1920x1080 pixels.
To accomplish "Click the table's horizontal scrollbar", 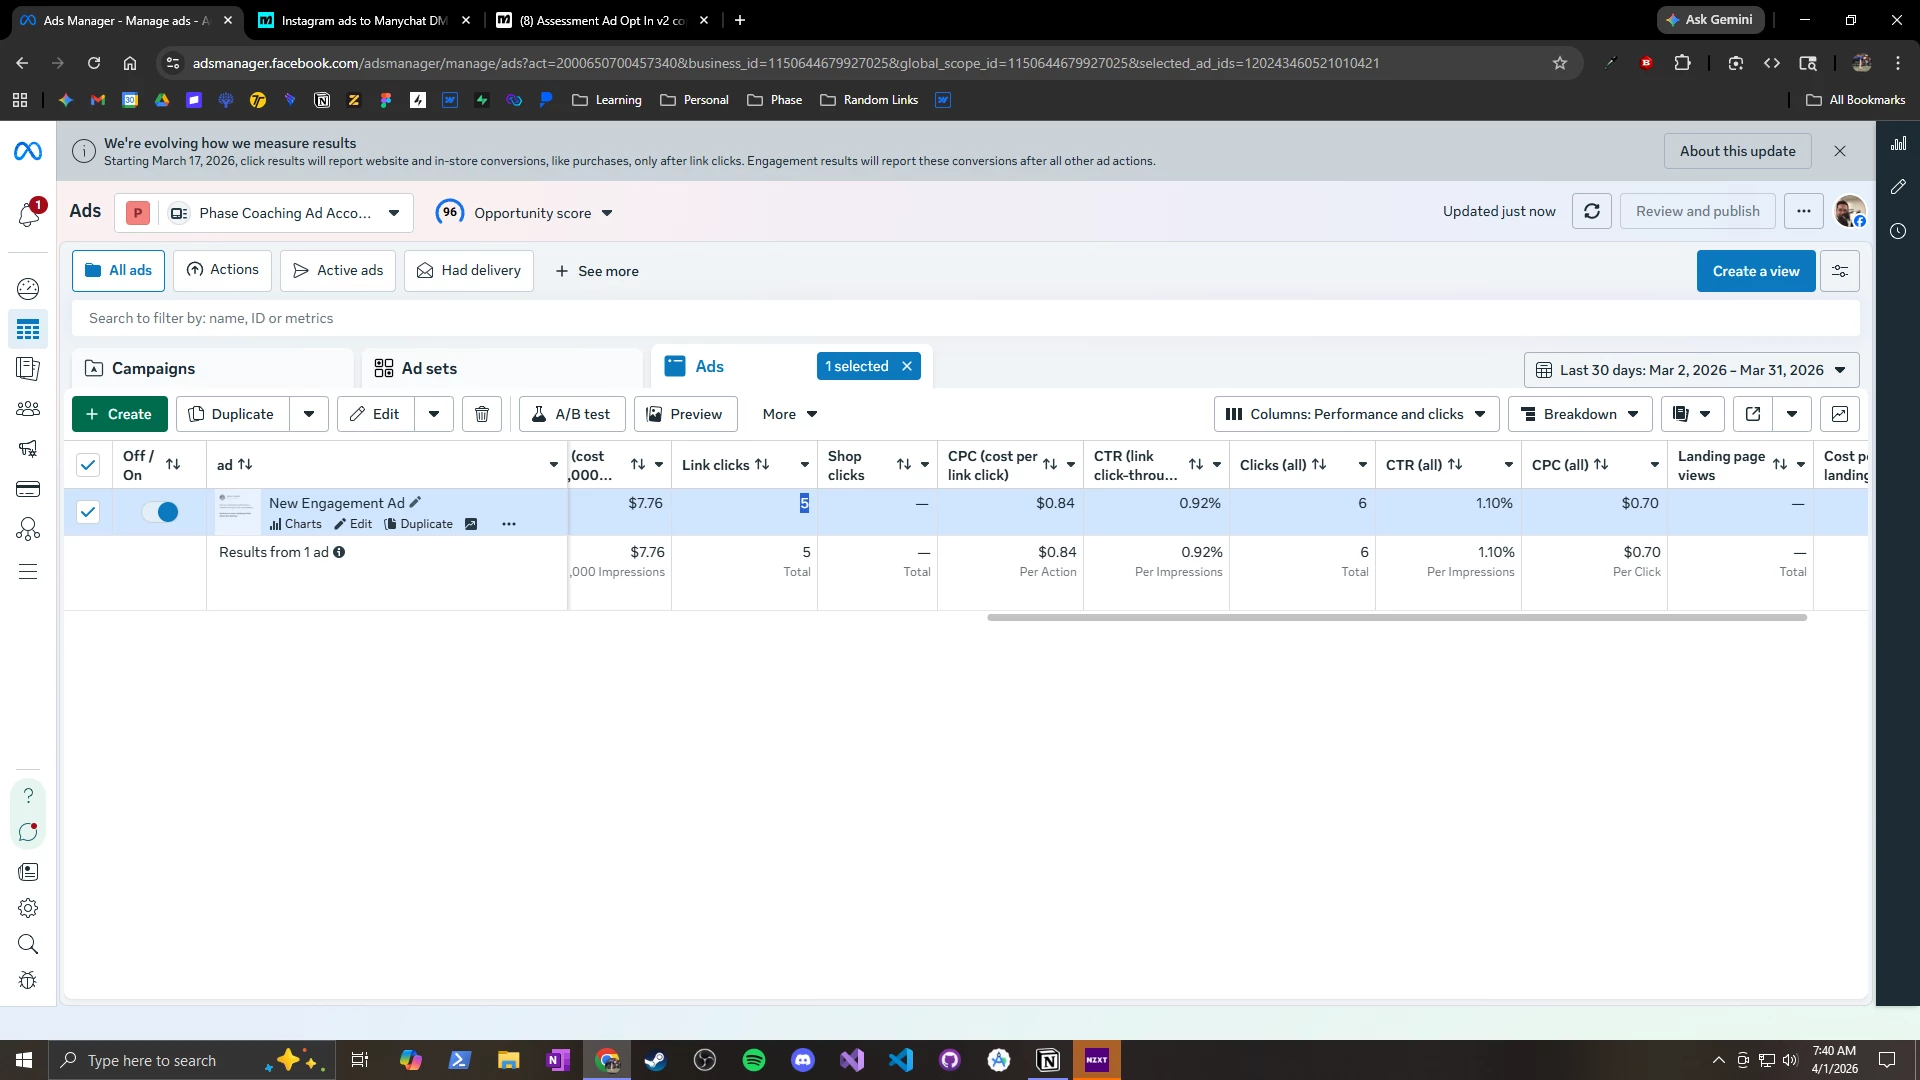I will (1396, 618).
